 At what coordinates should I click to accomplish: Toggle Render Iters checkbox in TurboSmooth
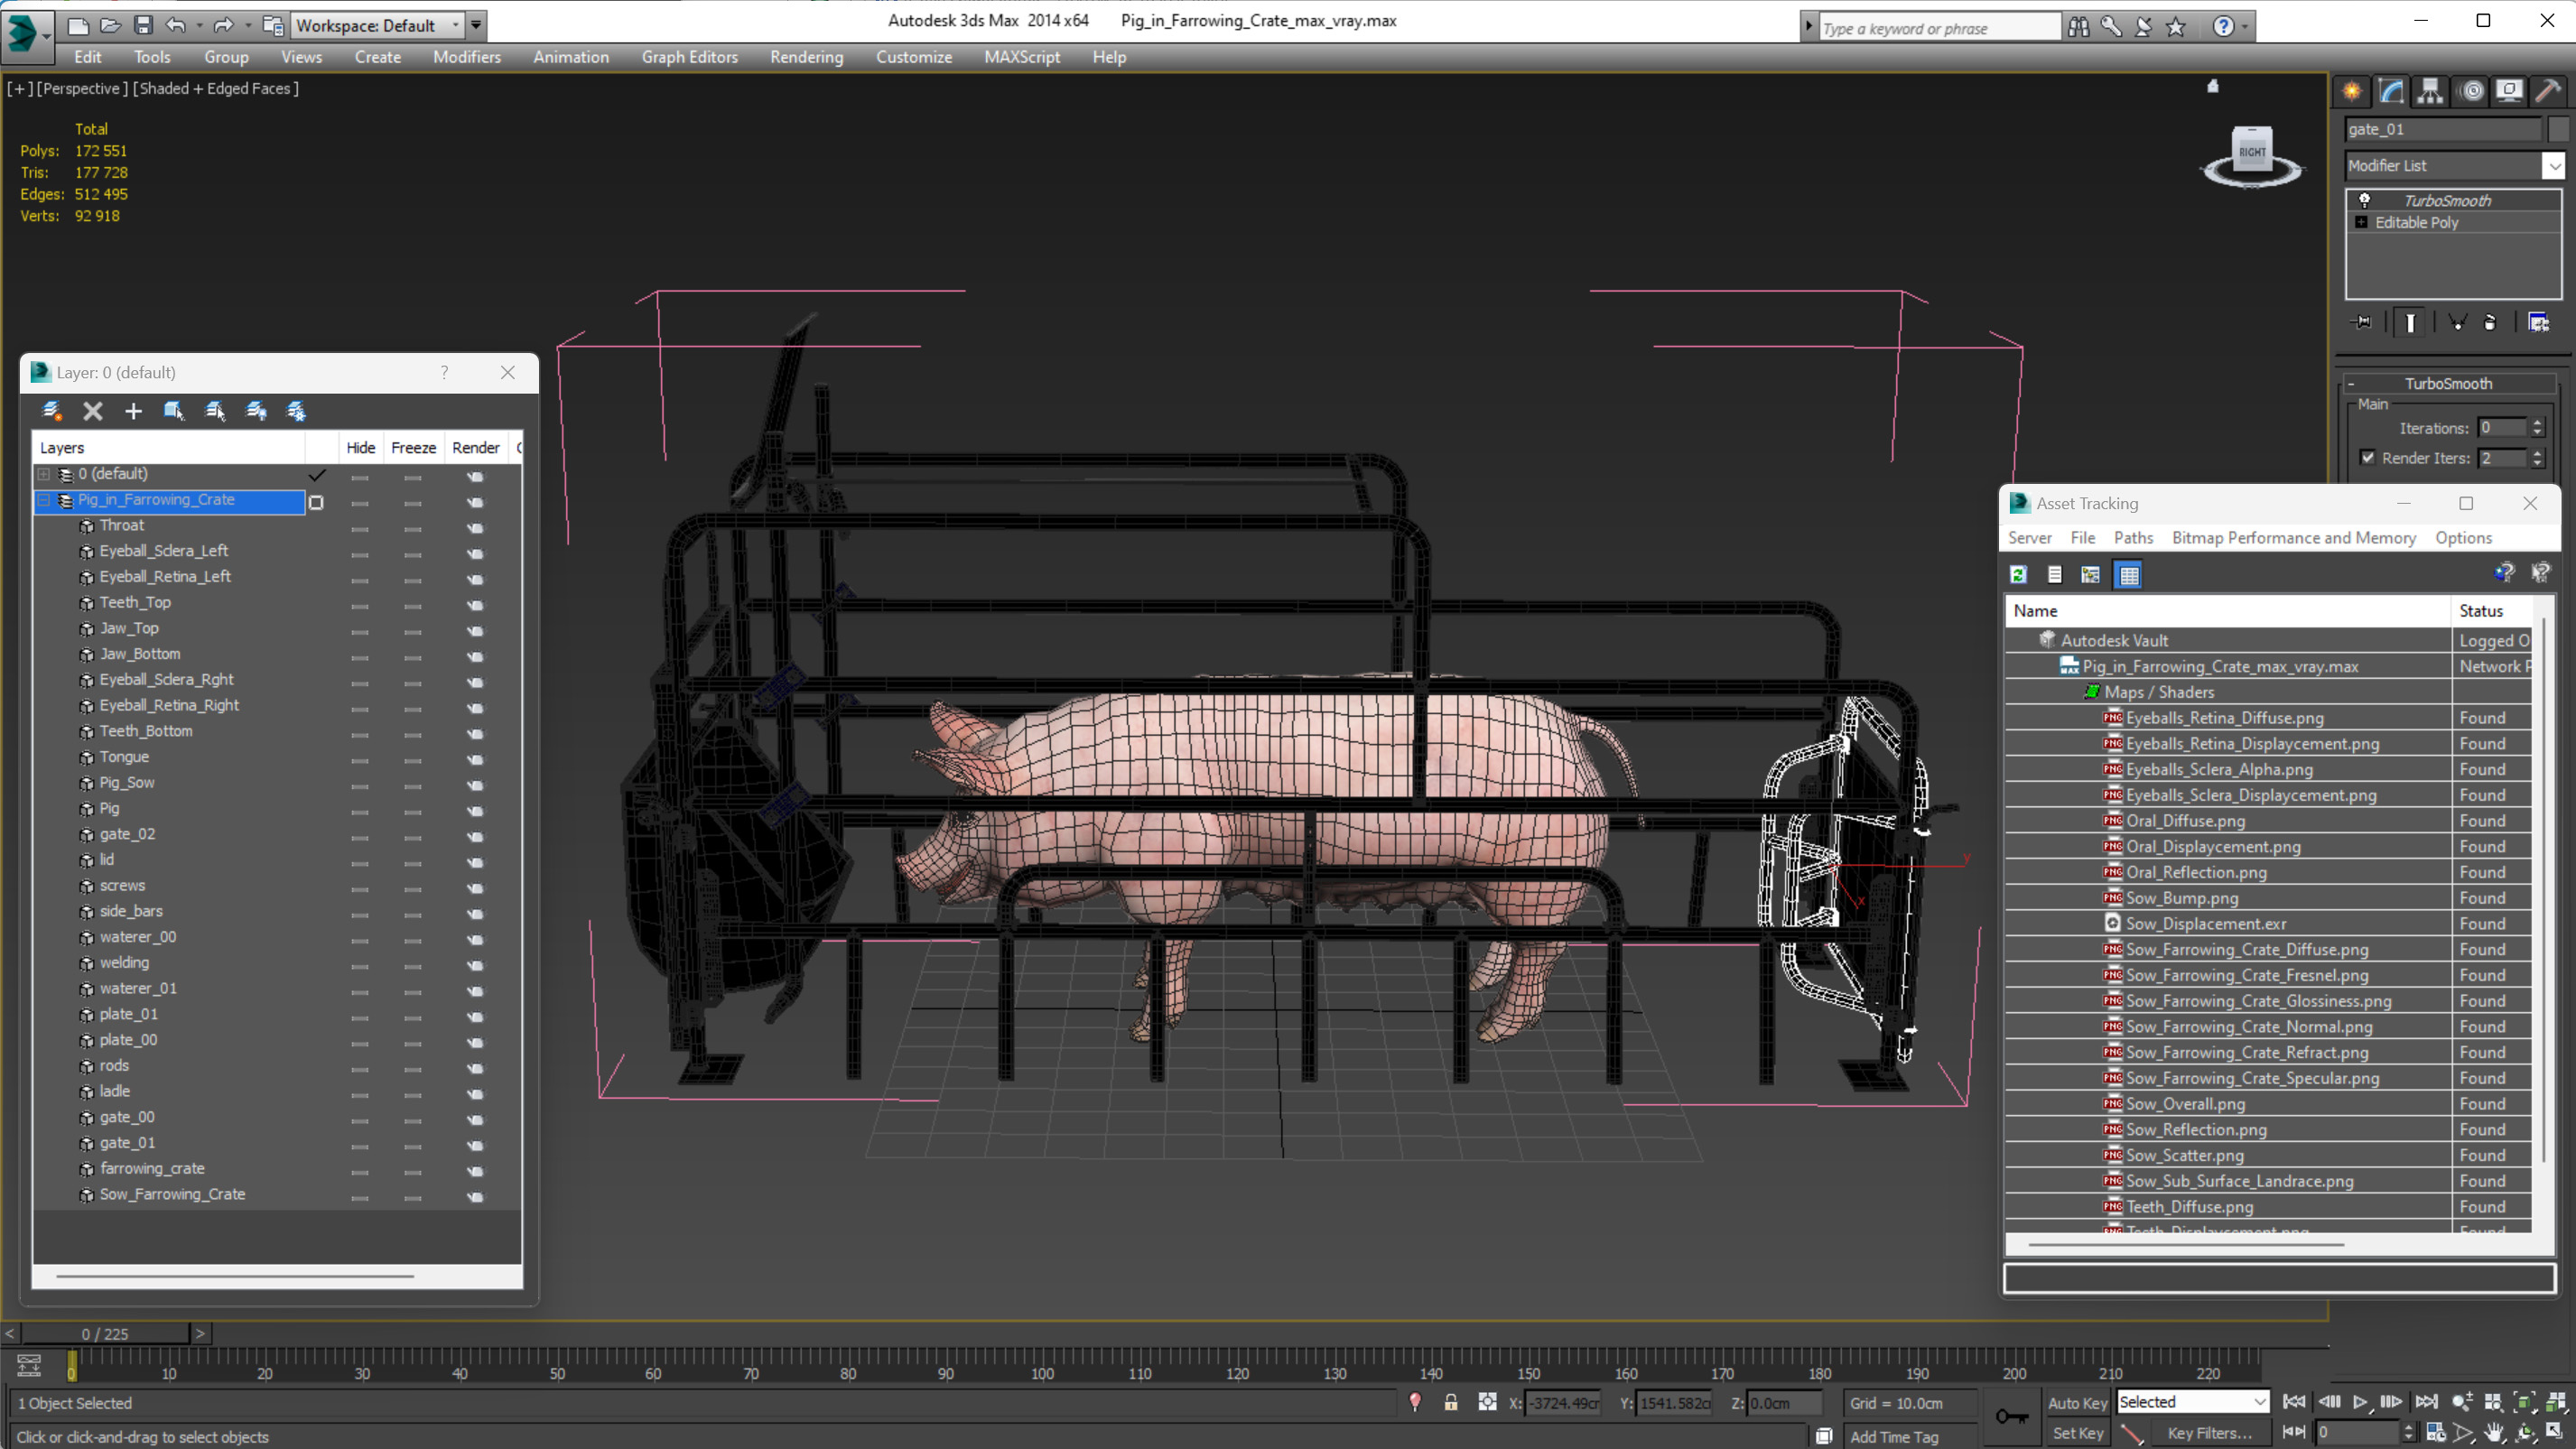(2368, 458)
